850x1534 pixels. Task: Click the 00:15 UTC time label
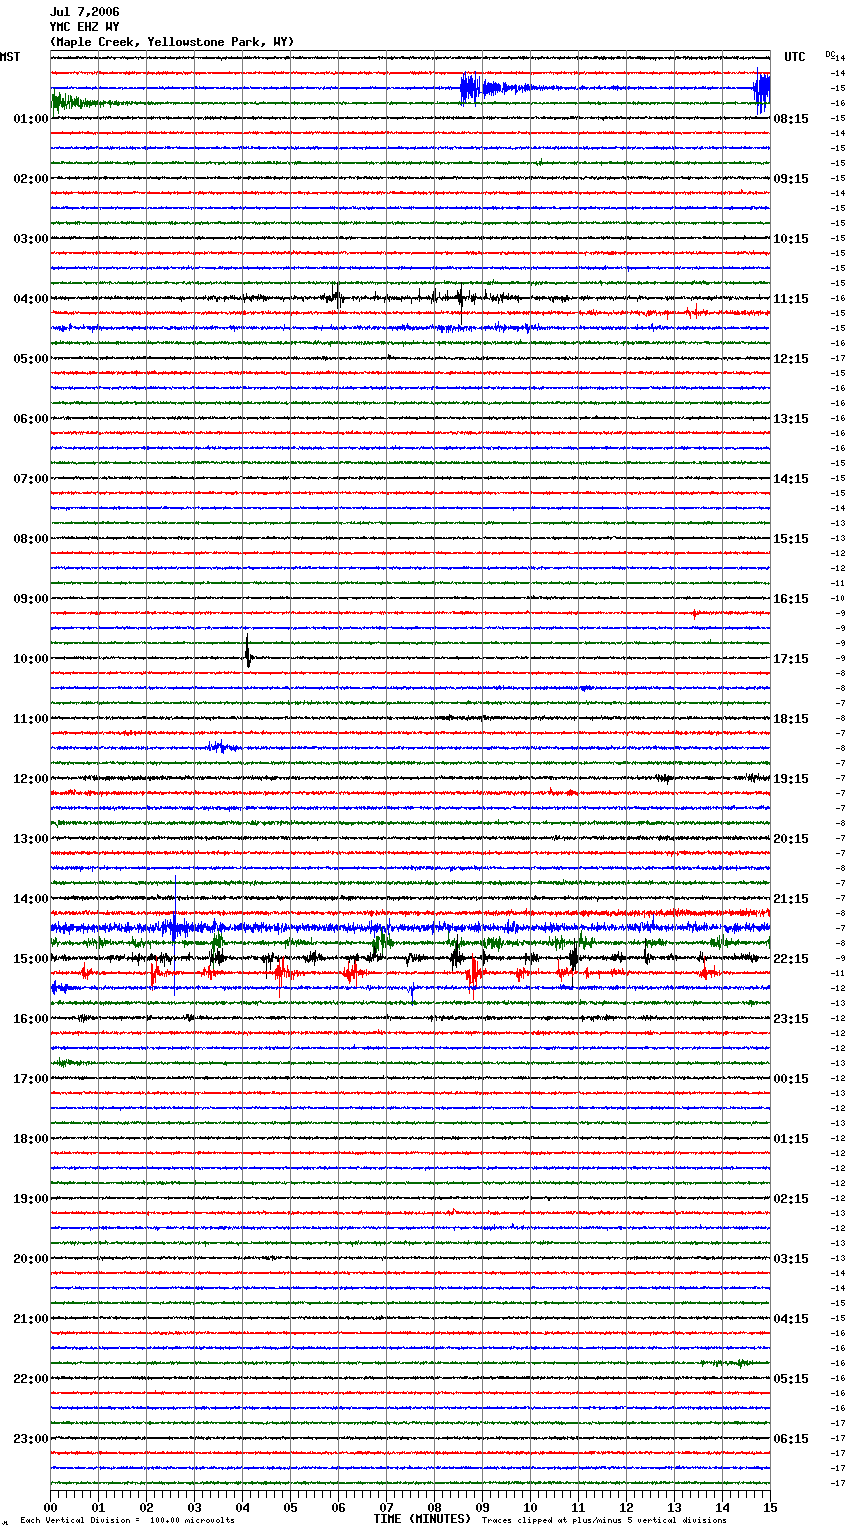click(791, 1079)
